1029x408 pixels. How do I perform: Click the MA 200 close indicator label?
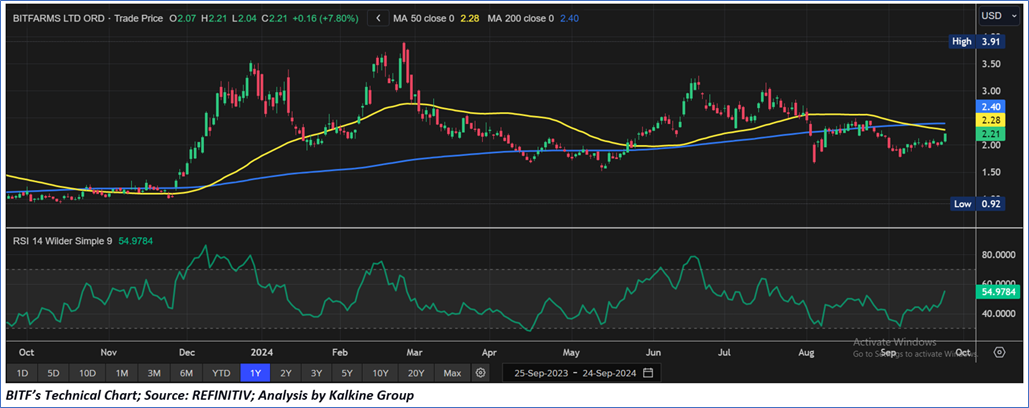point(543,17)
